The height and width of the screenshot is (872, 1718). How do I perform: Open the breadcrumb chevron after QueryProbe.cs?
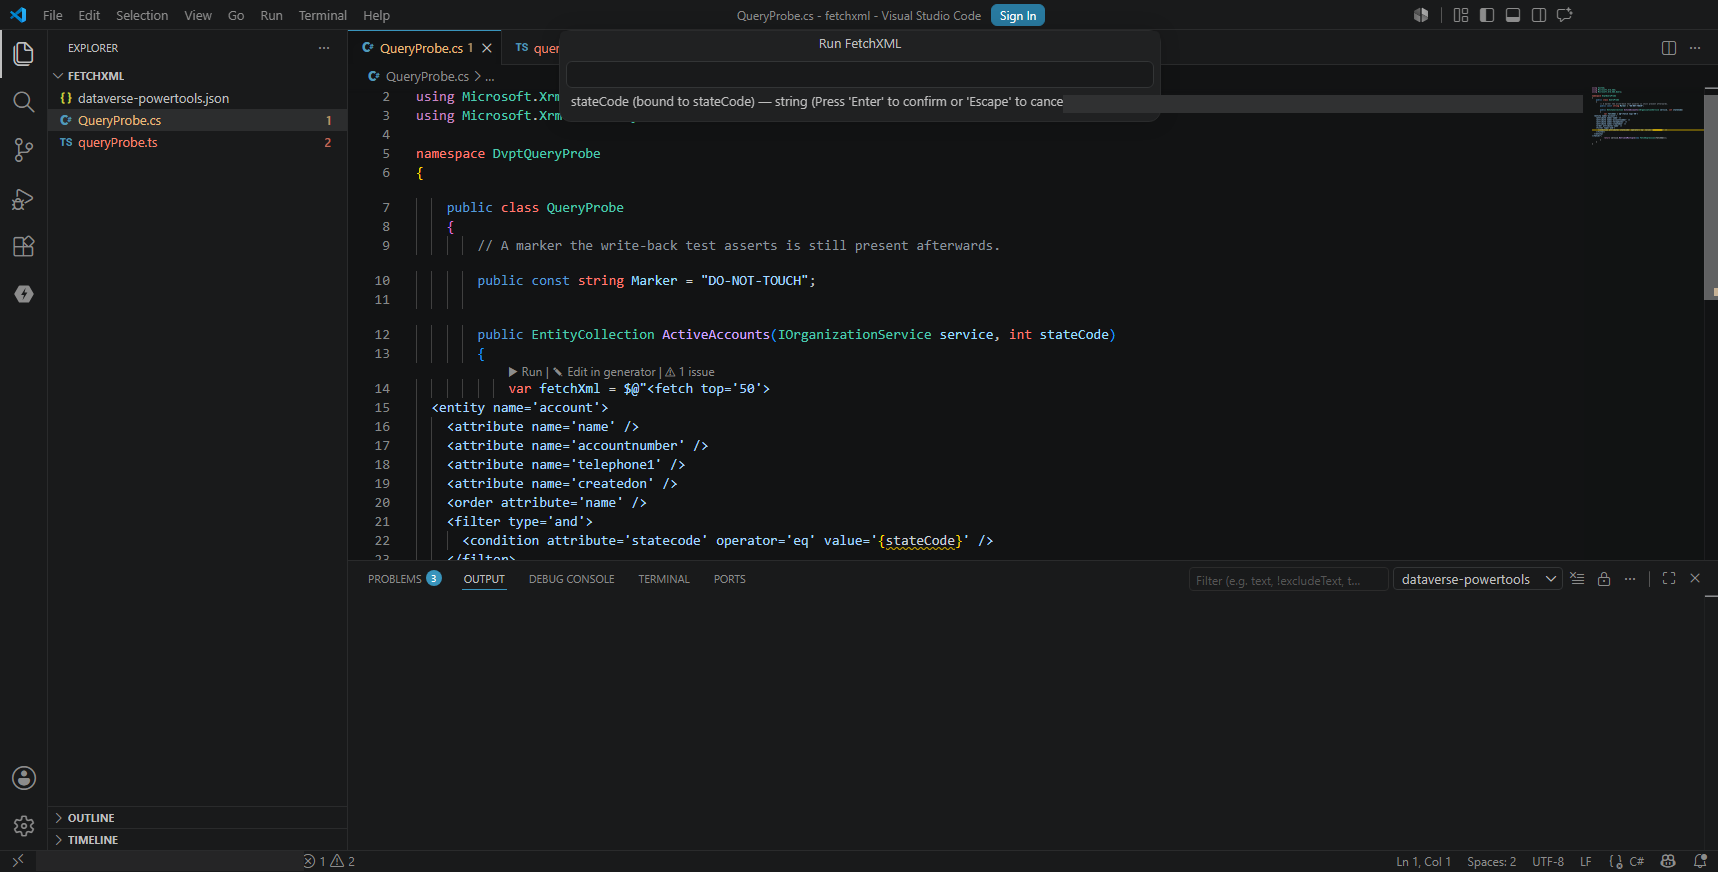(x=478, y=76)
